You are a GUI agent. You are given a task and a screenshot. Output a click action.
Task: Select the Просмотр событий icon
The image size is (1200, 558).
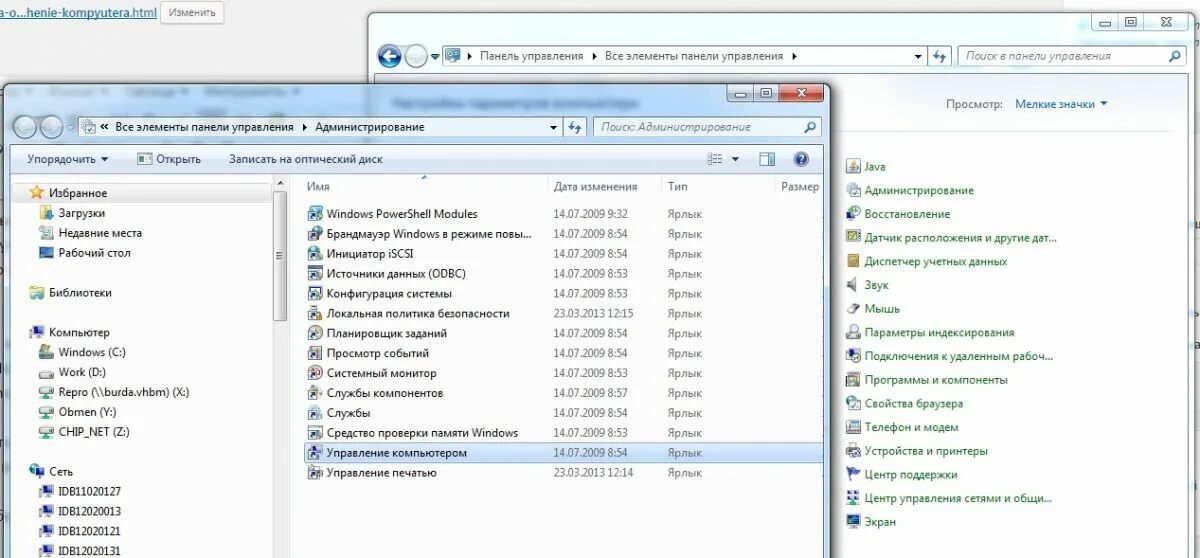pos(315,353)
